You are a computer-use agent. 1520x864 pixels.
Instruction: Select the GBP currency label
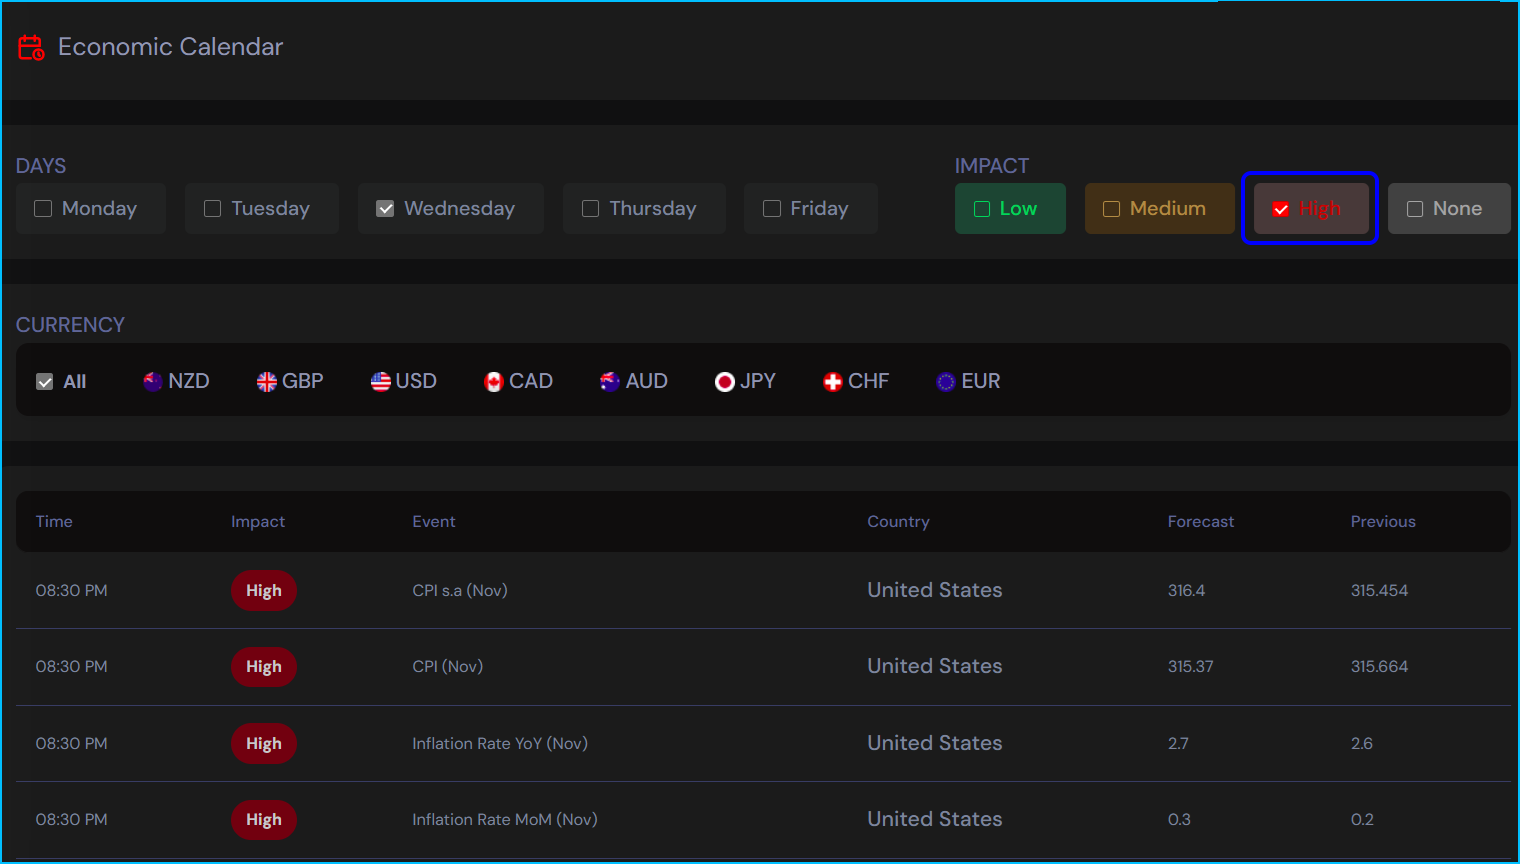tap(303, 381)
